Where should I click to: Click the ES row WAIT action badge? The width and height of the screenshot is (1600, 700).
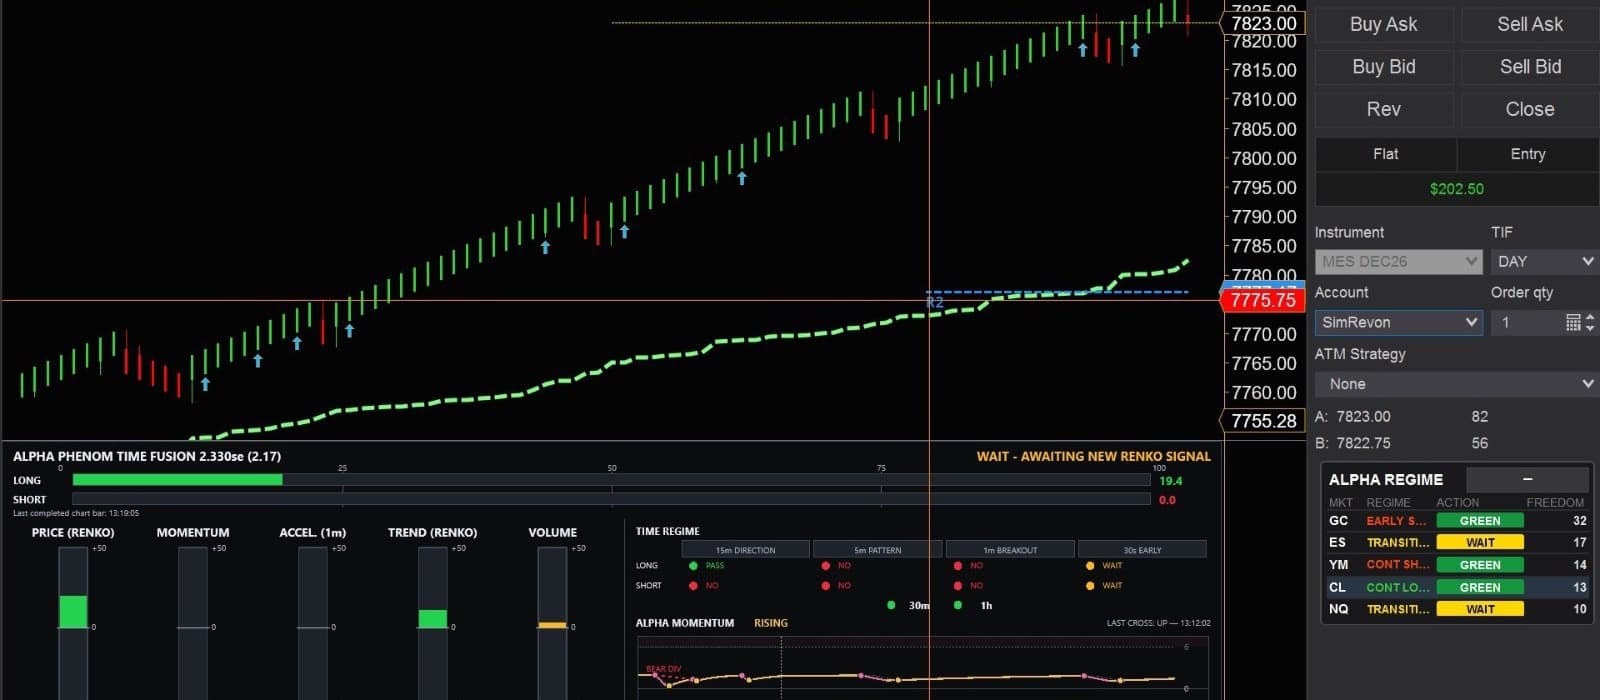click(1480, 543)
